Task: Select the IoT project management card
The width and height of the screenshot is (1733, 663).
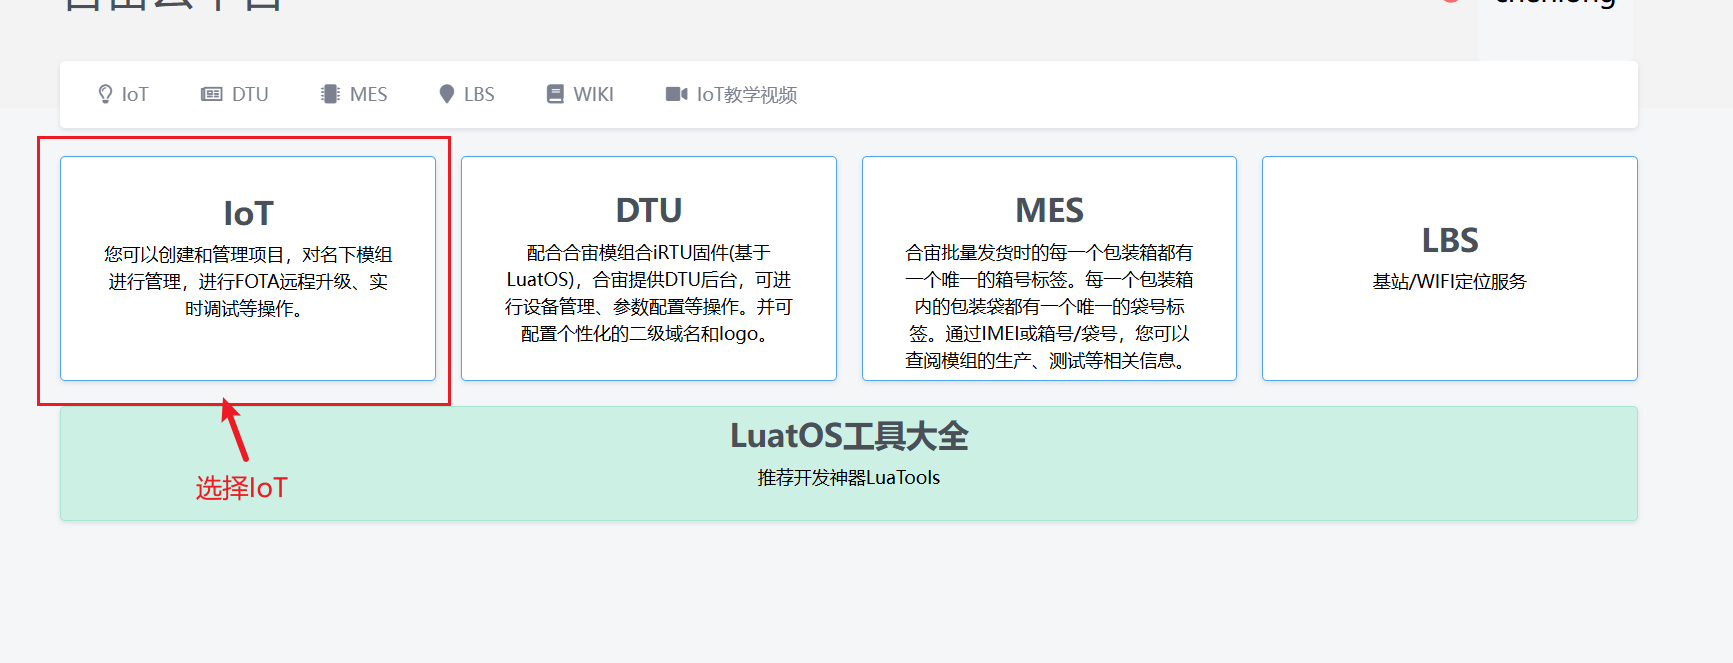Action: (x=248, y=268)
